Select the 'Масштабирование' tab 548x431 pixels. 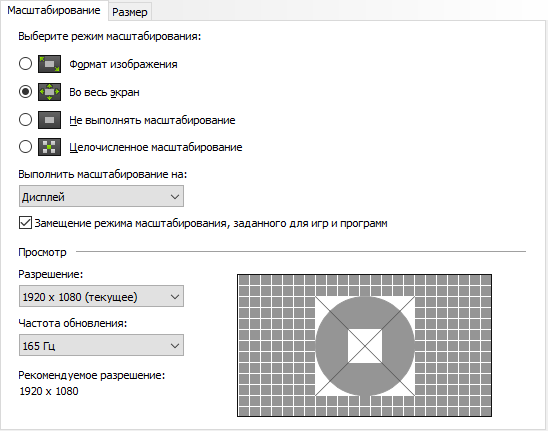click(54, 10)
